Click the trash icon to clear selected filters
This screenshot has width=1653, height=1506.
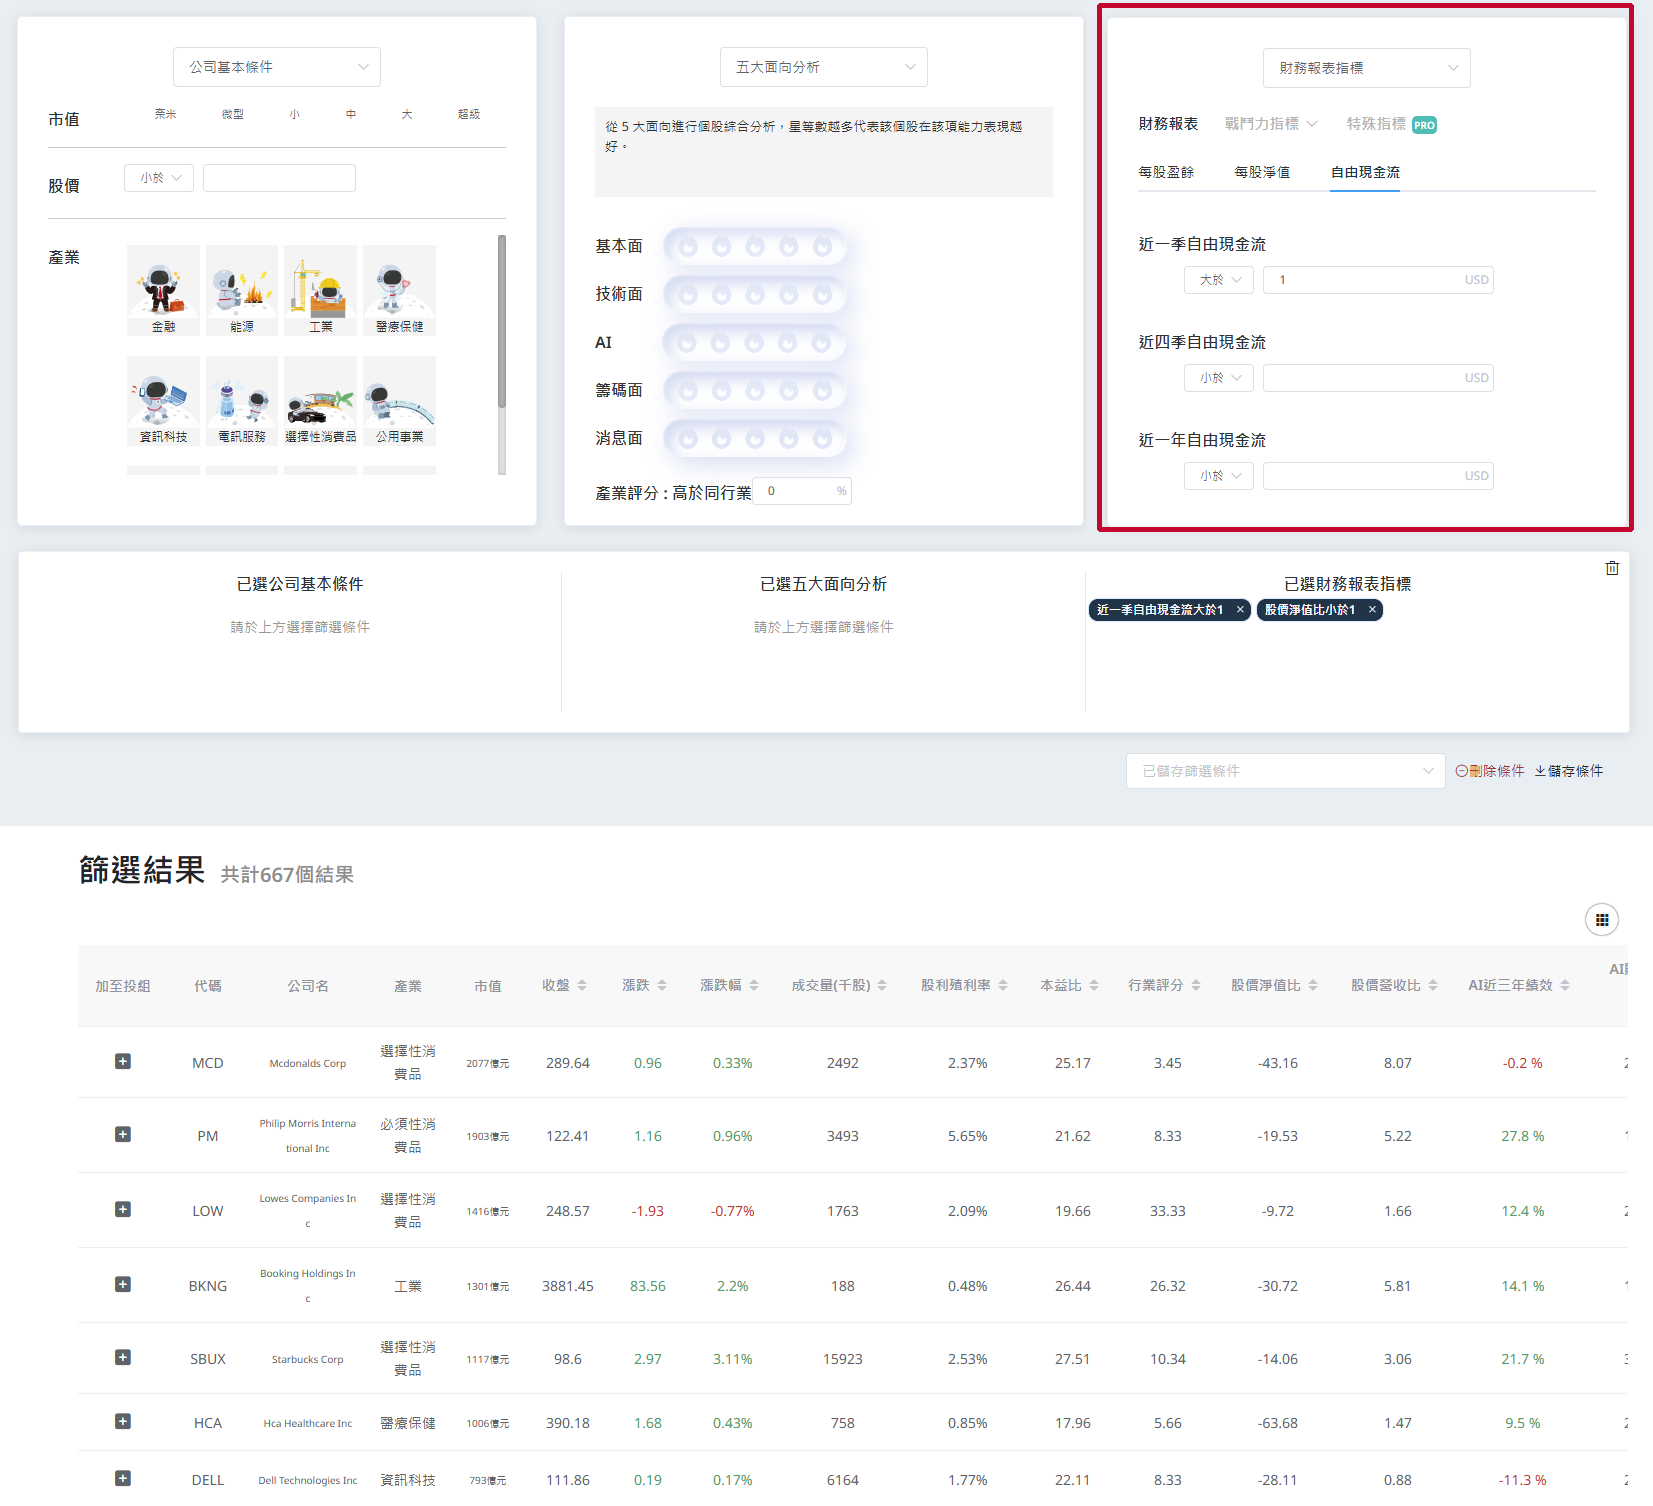(x=1612, y=568)
